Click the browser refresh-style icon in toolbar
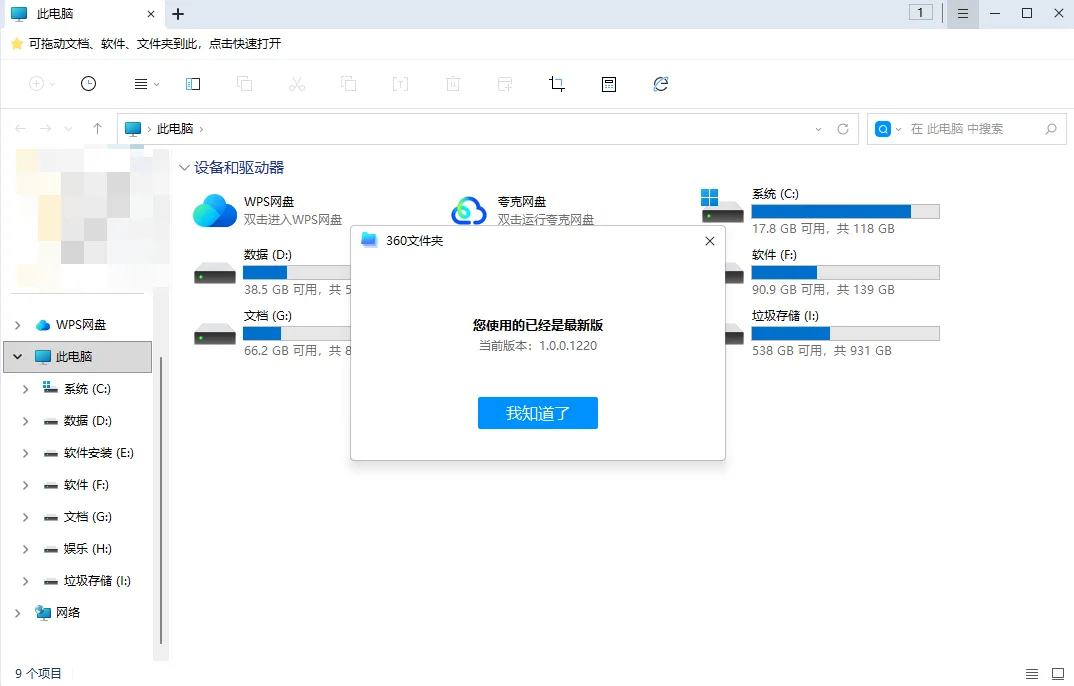1074x686 pixels. point(661,84)
